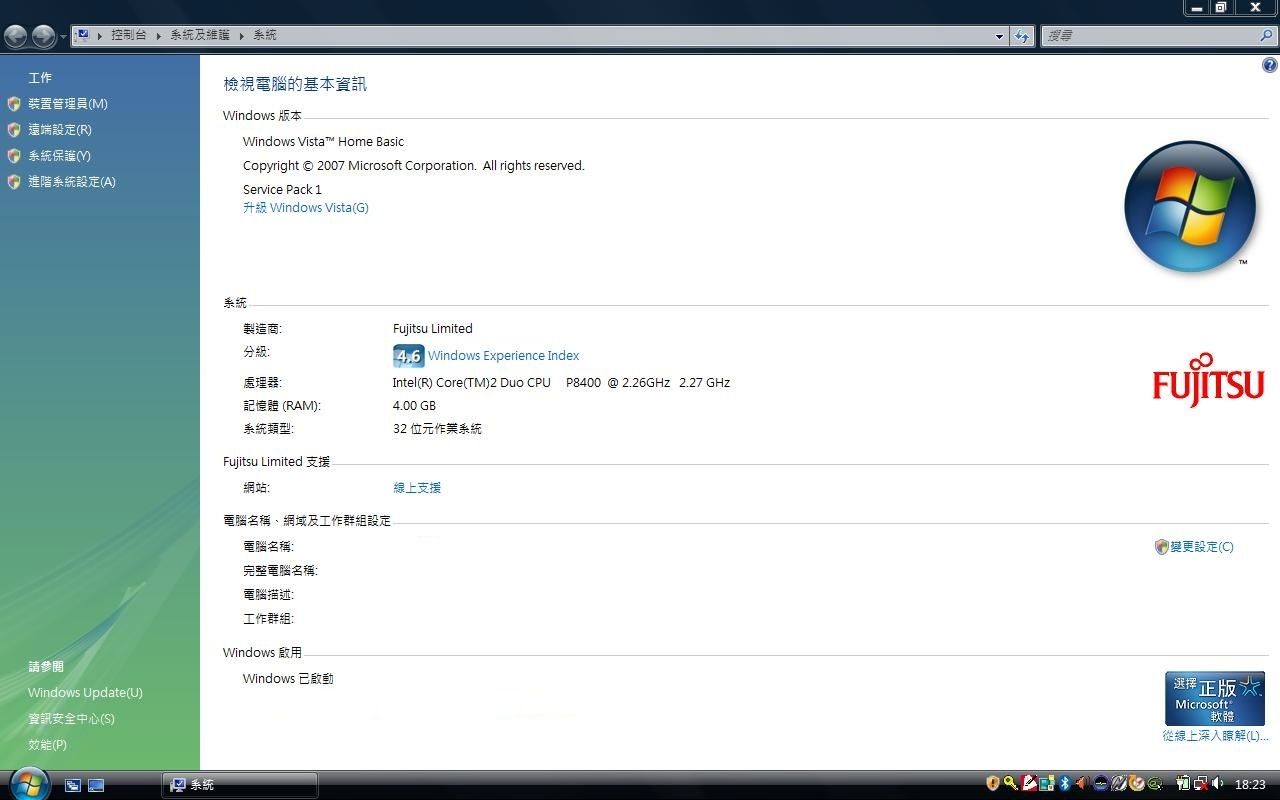Viewport: 1280px width, 800px height.
Task: Click the red pen tray icon
Action: (1029, 783)
